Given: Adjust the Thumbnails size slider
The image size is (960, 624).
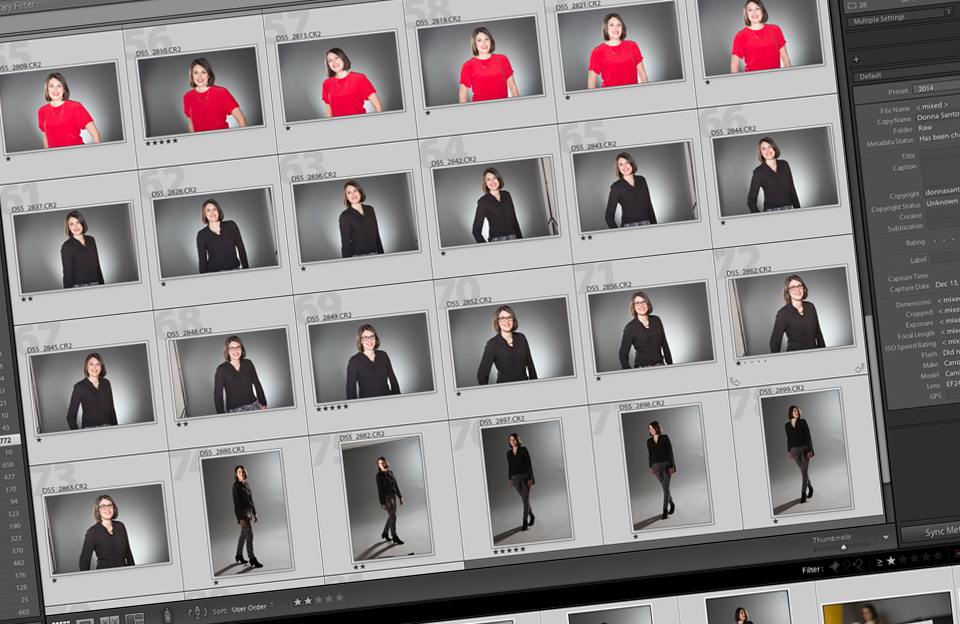Looking at the screenshot, I should point(841,546).
